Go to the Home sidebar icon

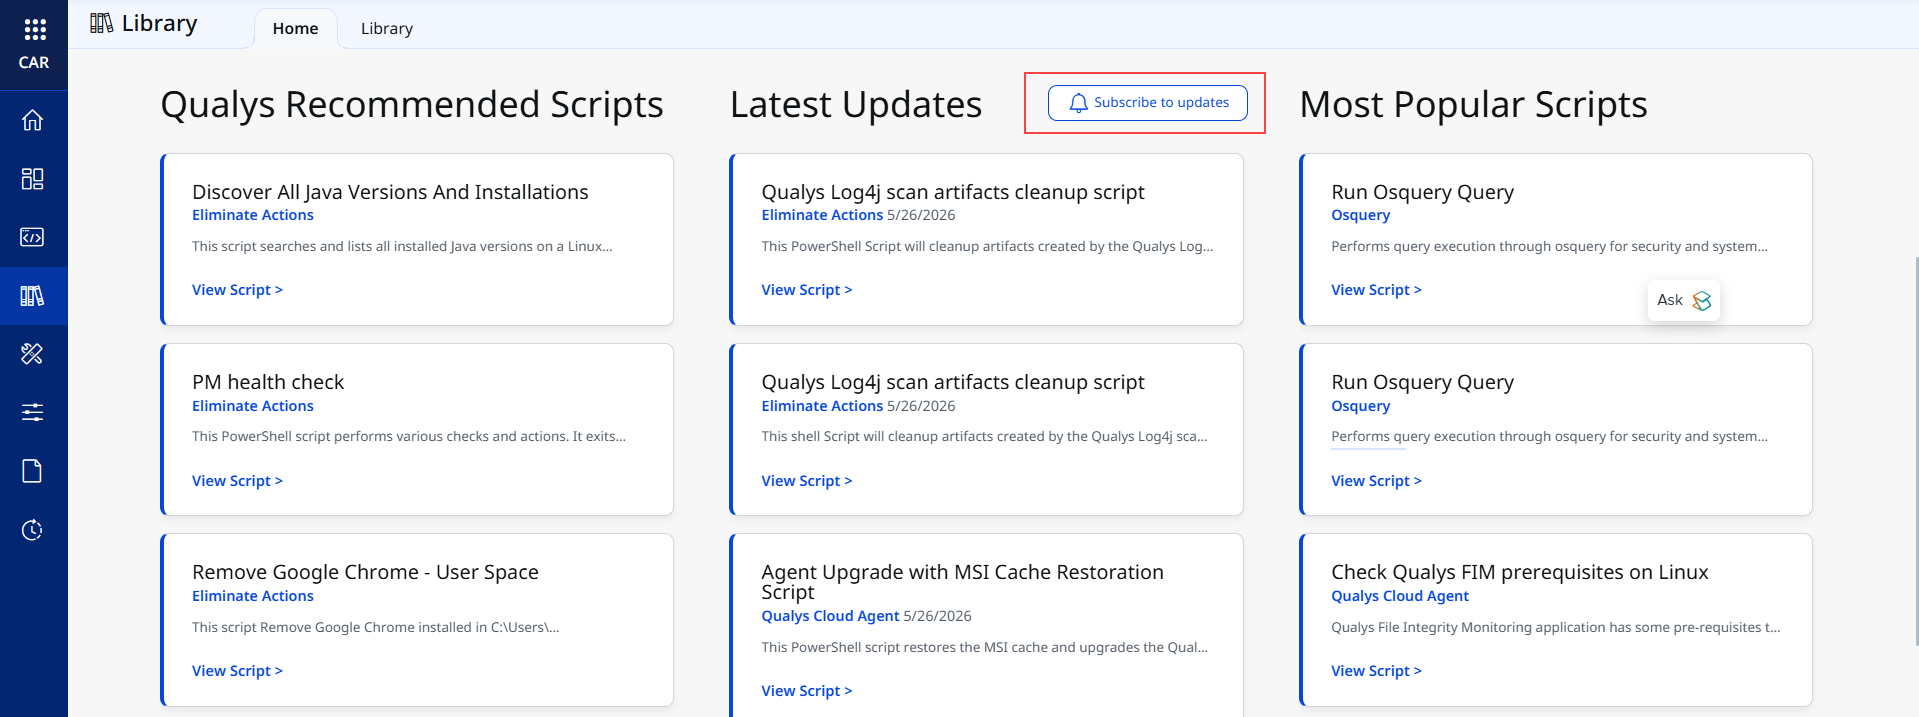[33, 120]
